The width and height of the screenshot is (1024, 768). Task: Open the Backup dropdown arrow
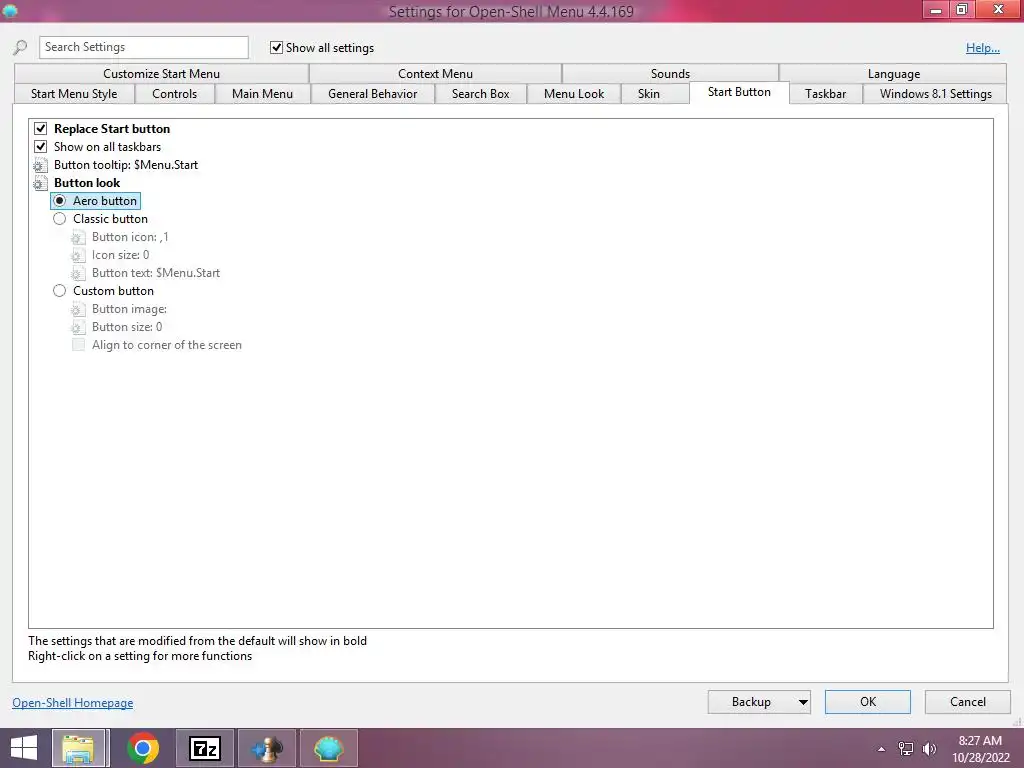[803, 702]
